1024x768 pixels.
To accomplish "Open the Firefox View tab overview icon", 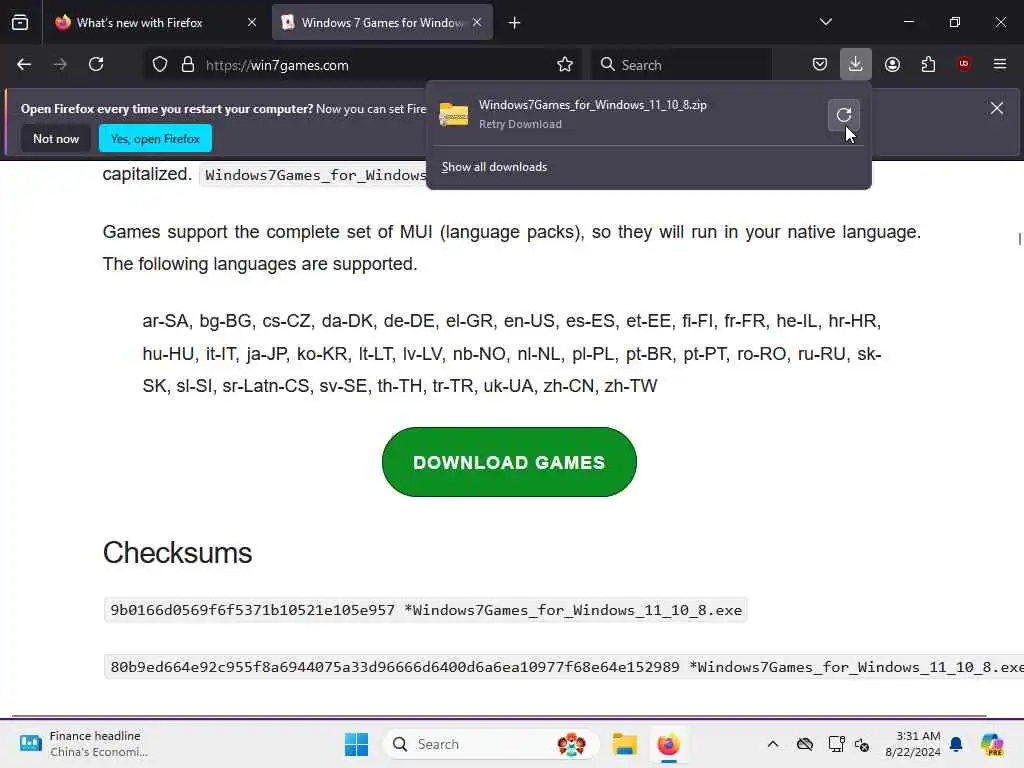I will point(20,22).
